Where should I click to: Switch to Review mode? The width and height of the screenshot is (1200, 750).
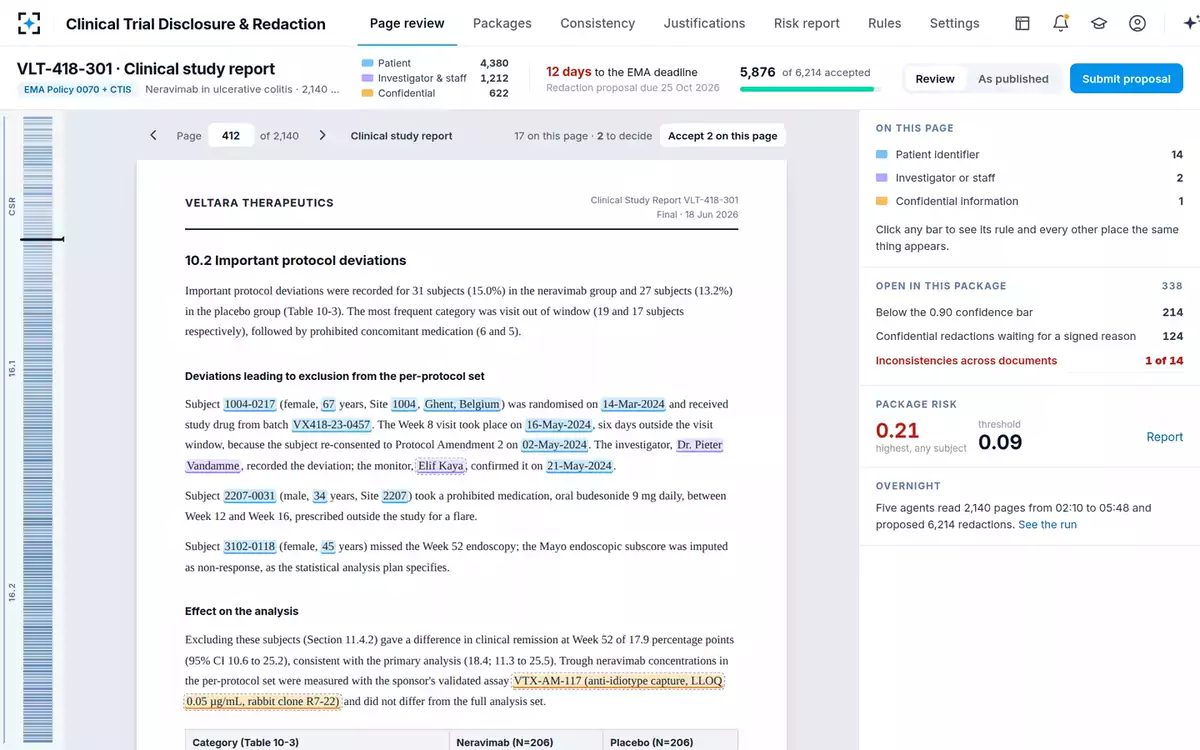(935, 79)
